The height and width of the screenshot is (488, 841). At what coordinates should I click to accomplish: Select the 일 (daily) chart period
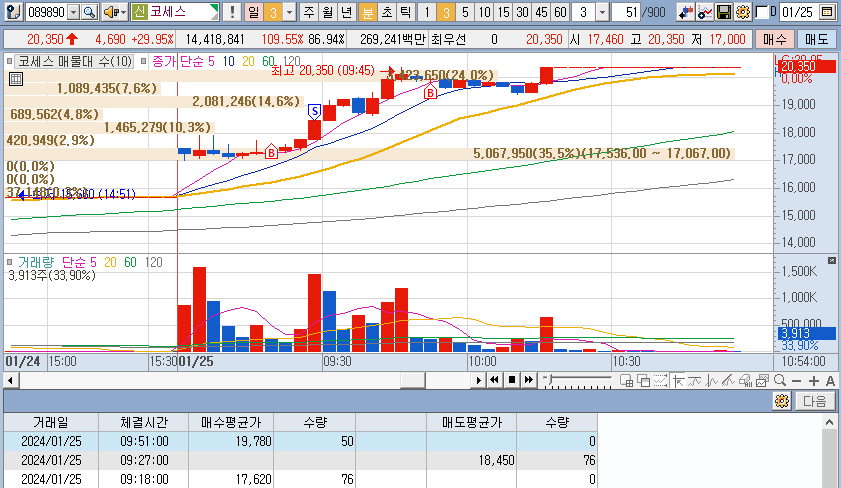pyautogui.click(x=253, y=12)
